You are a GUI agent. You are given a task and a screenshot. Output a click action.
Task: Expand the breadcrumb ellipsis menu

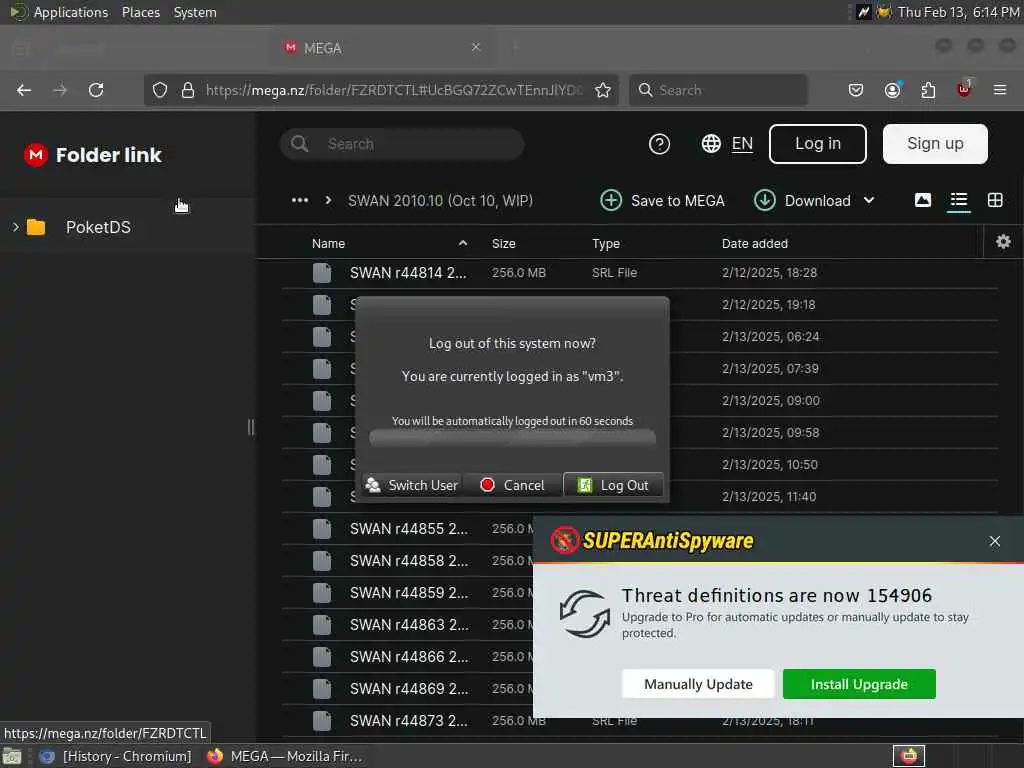[300, 200]
